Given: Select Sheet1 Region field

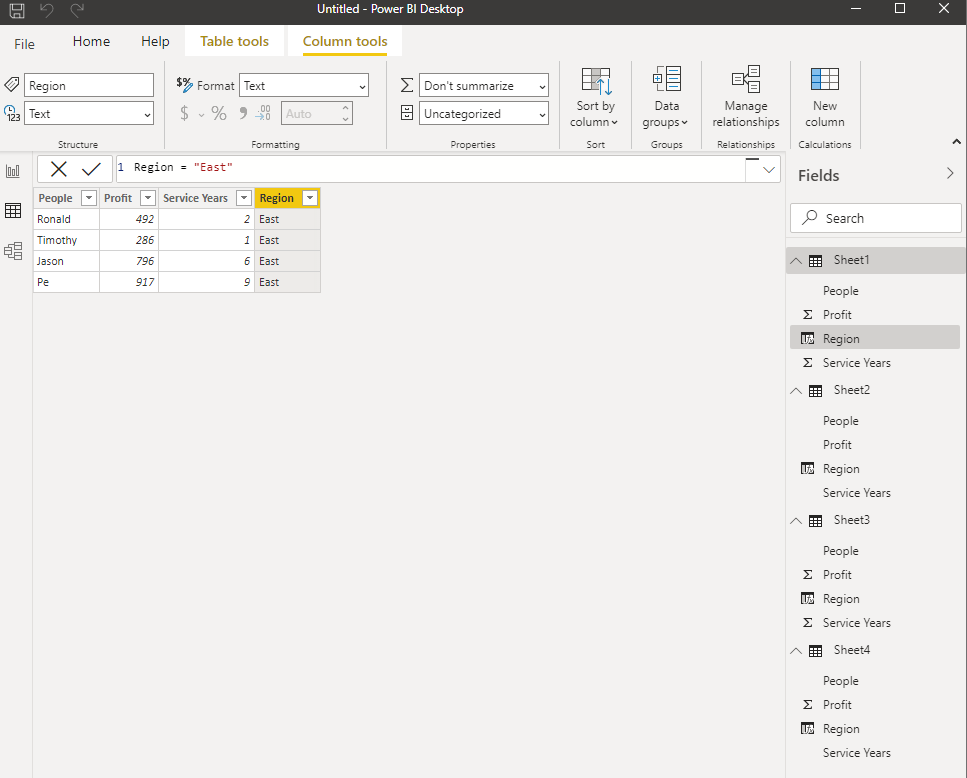Looking at the screenshot, I should [x=874, y=338].
